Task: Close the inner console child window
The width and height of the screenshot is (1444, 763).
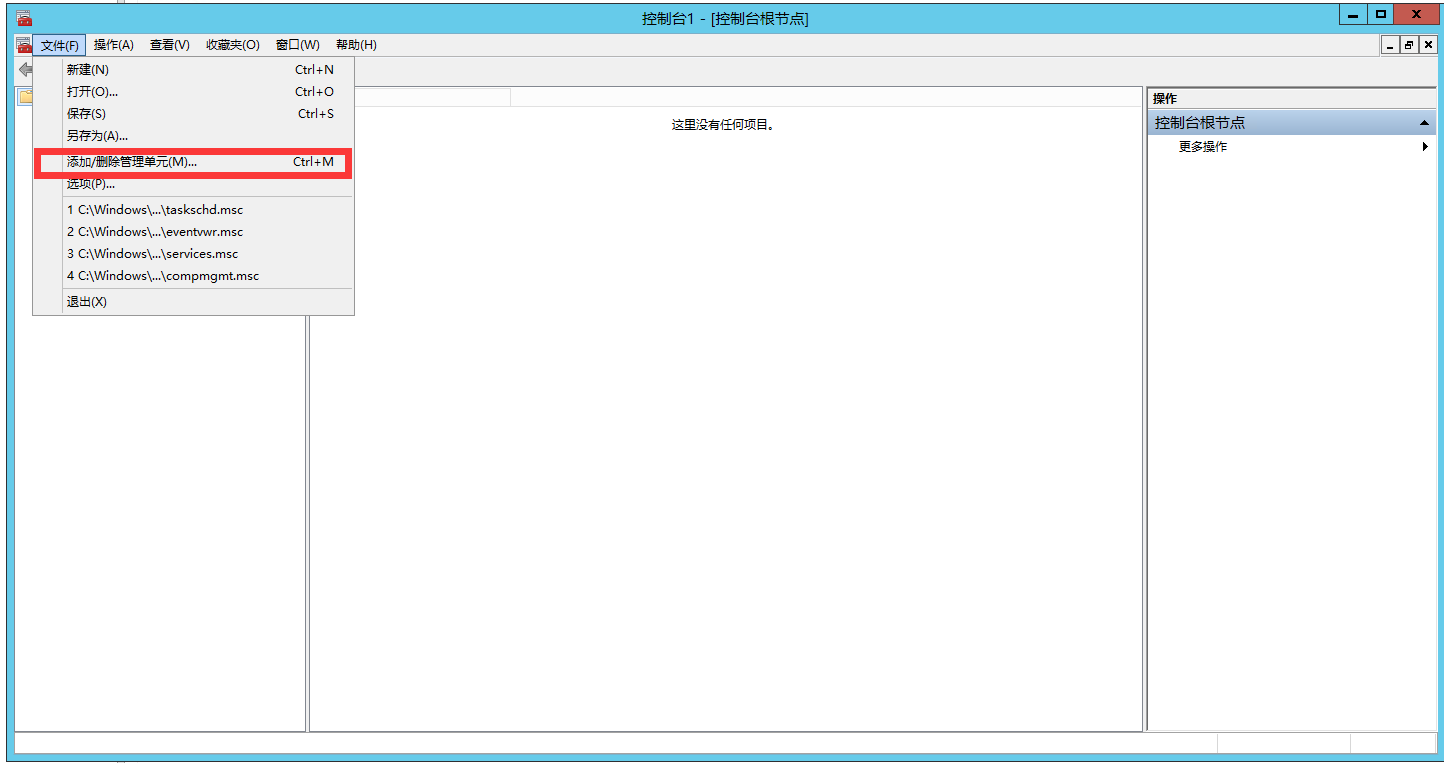Action: tap(1427, 45)
